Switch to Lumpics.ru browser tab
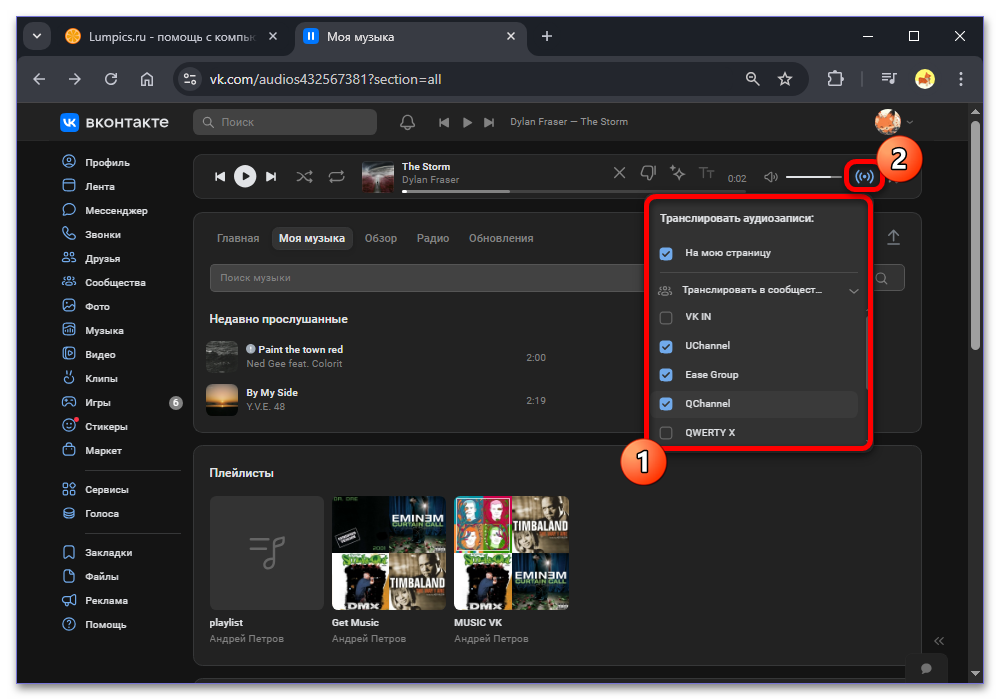1000x700 pixels. tap(171, 37)
